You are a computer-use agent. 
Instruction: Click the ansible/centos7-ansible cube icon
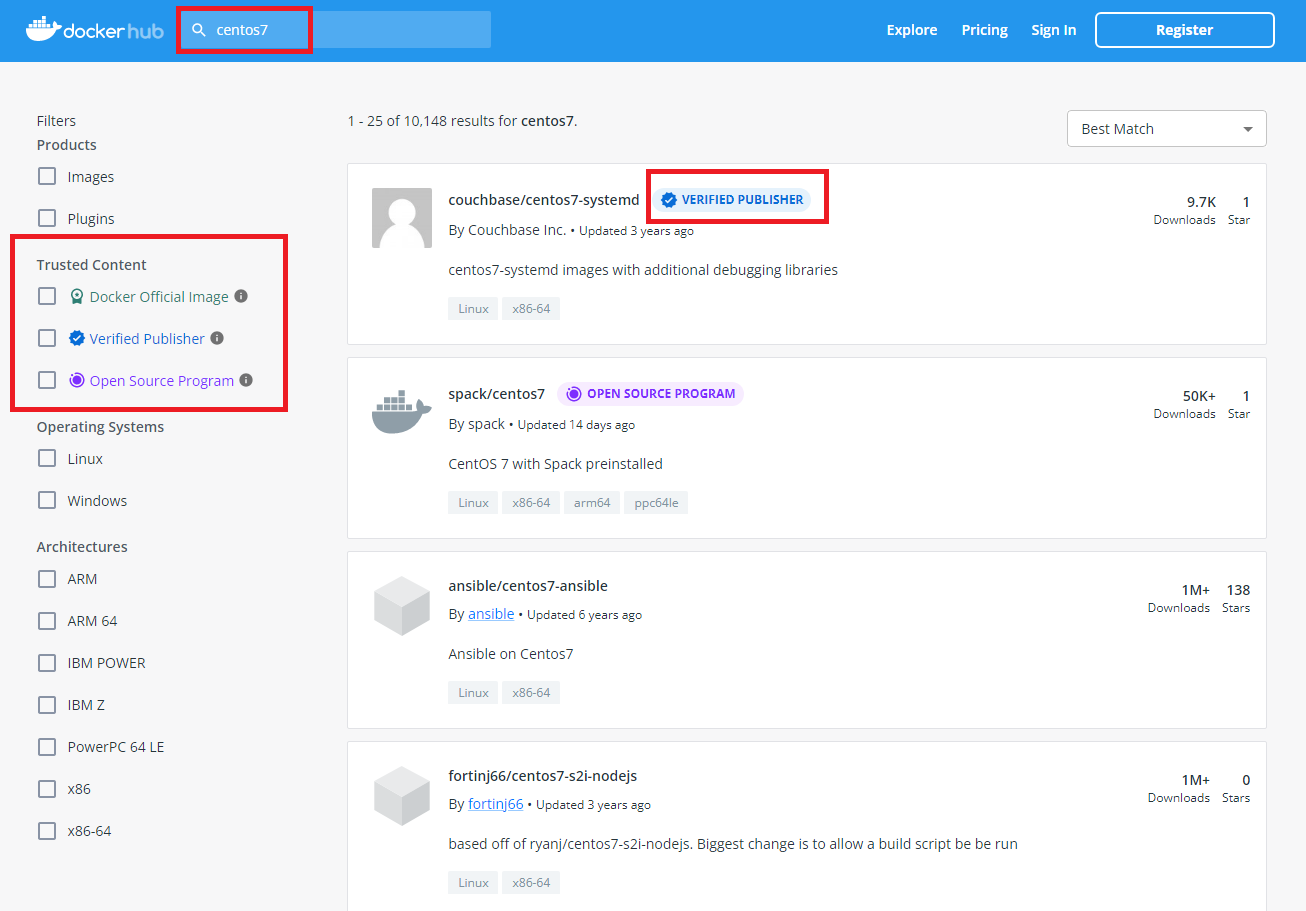[402, 606]
